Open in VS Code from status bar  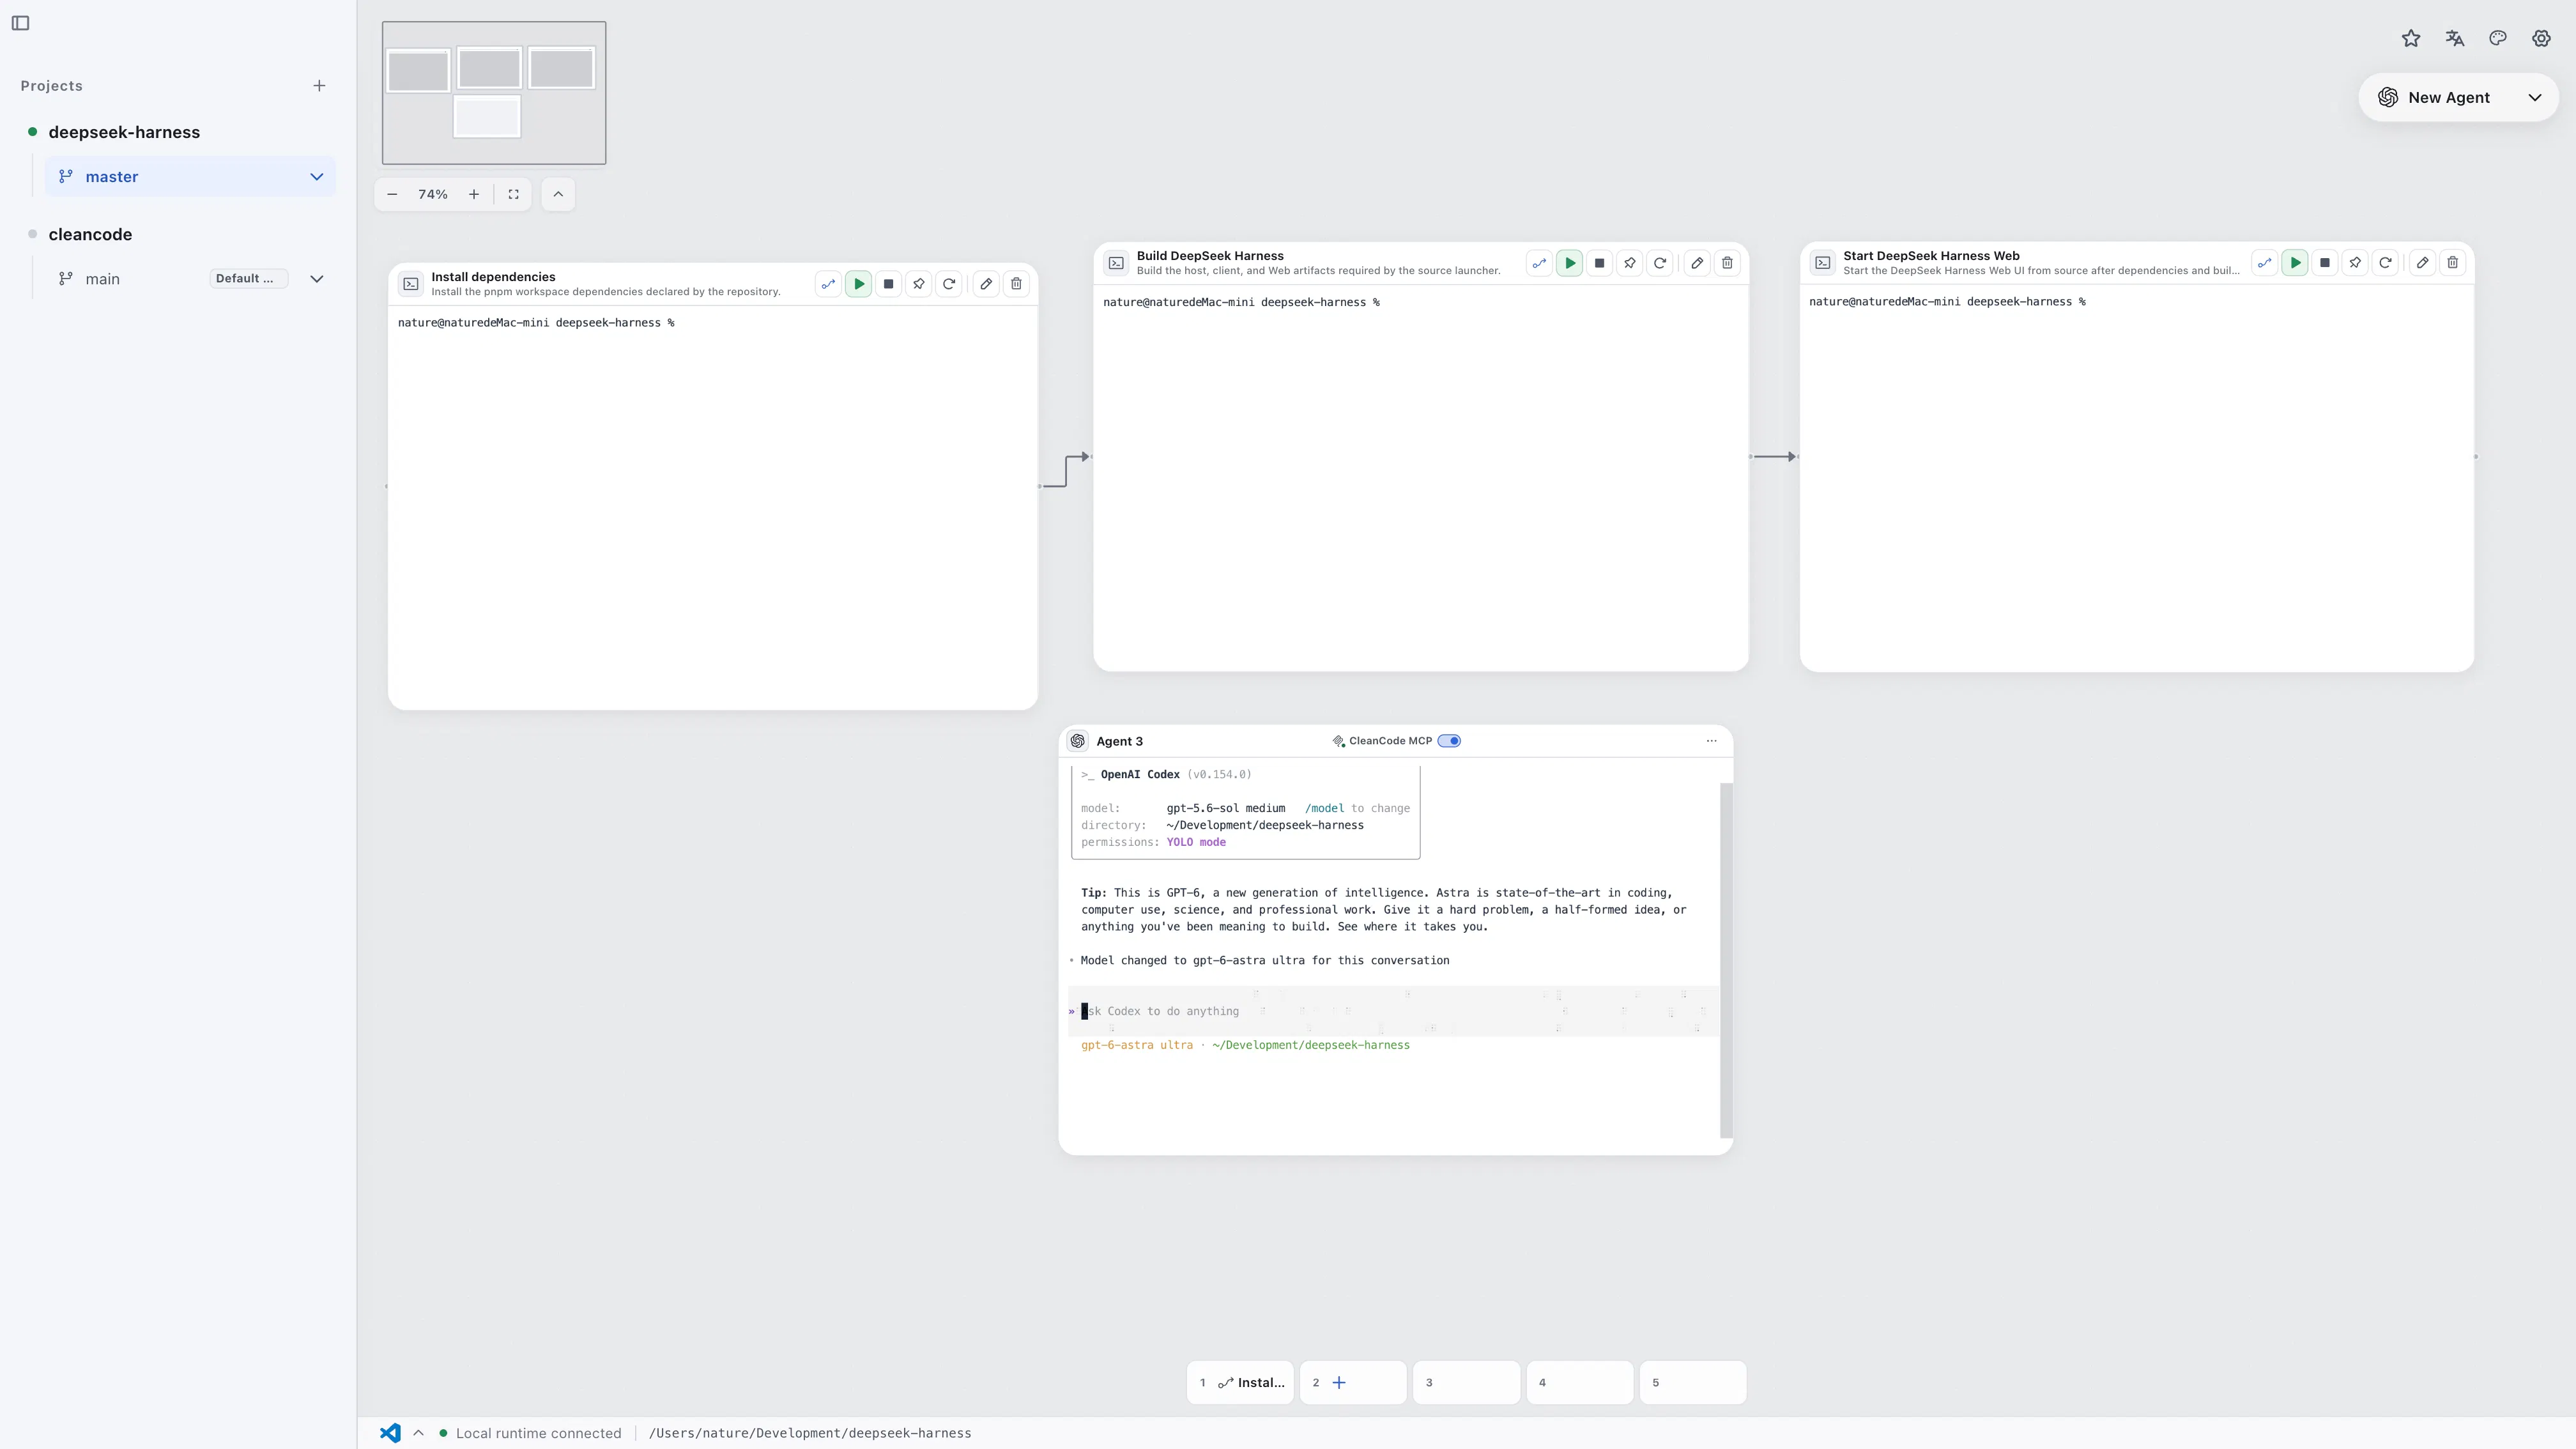coord(390,1433)
